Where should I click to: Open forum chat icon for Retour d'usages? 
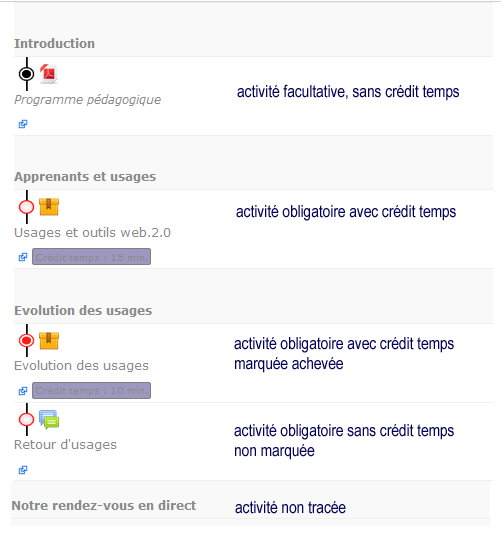[49, 420]
